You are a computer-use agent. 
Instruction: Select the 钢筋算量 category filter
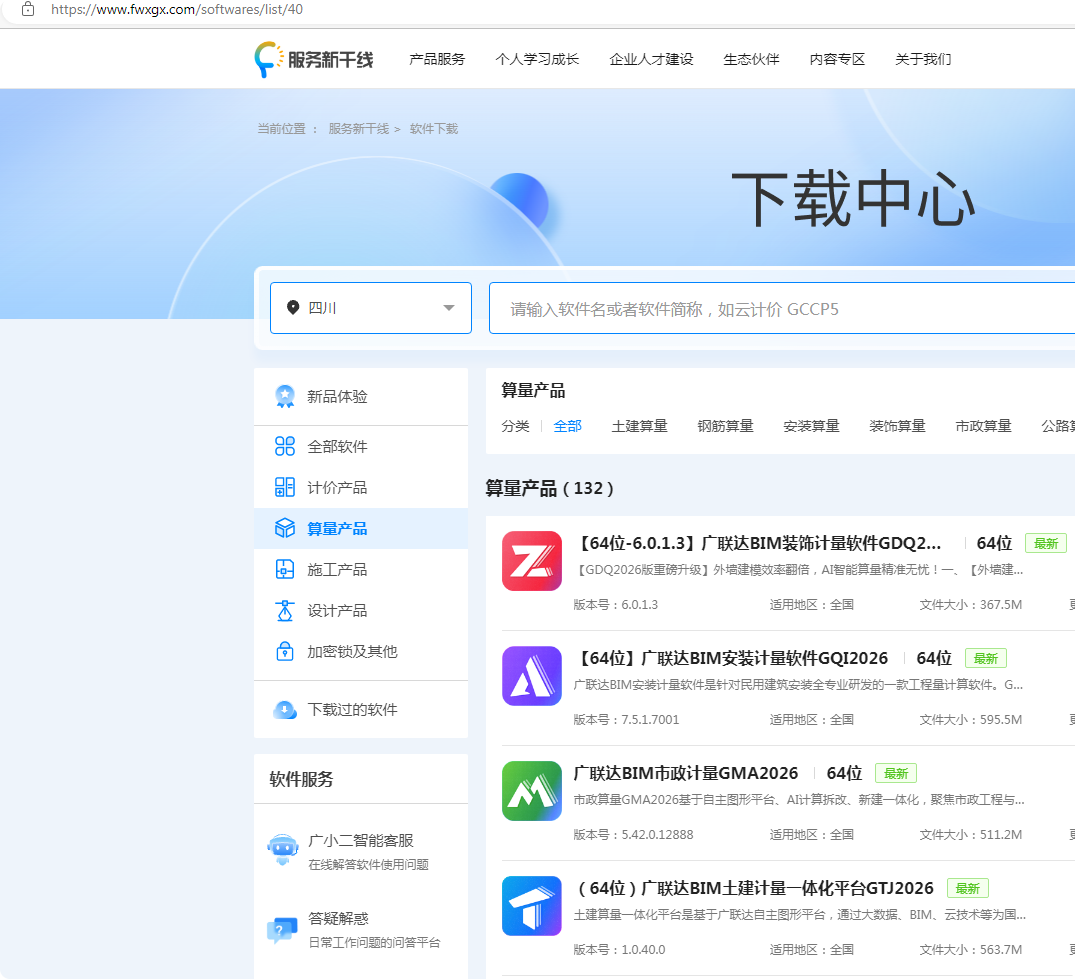(x=725, y=426)
